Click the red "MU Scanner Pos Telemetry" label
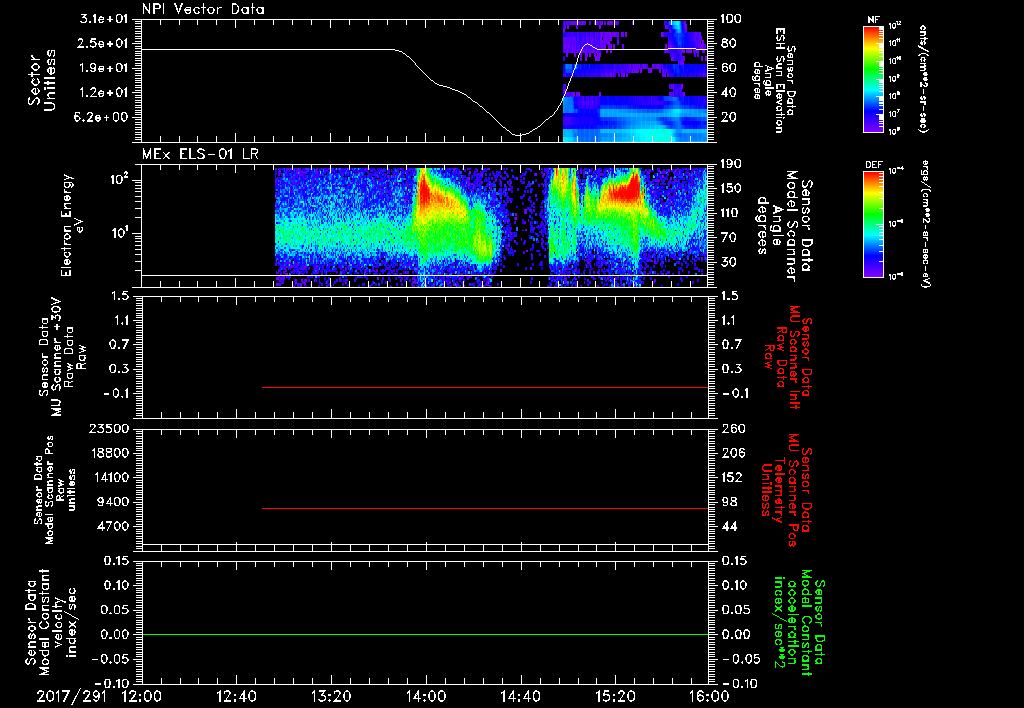The height and width of the screenshot is (708, 1024). 785,490
